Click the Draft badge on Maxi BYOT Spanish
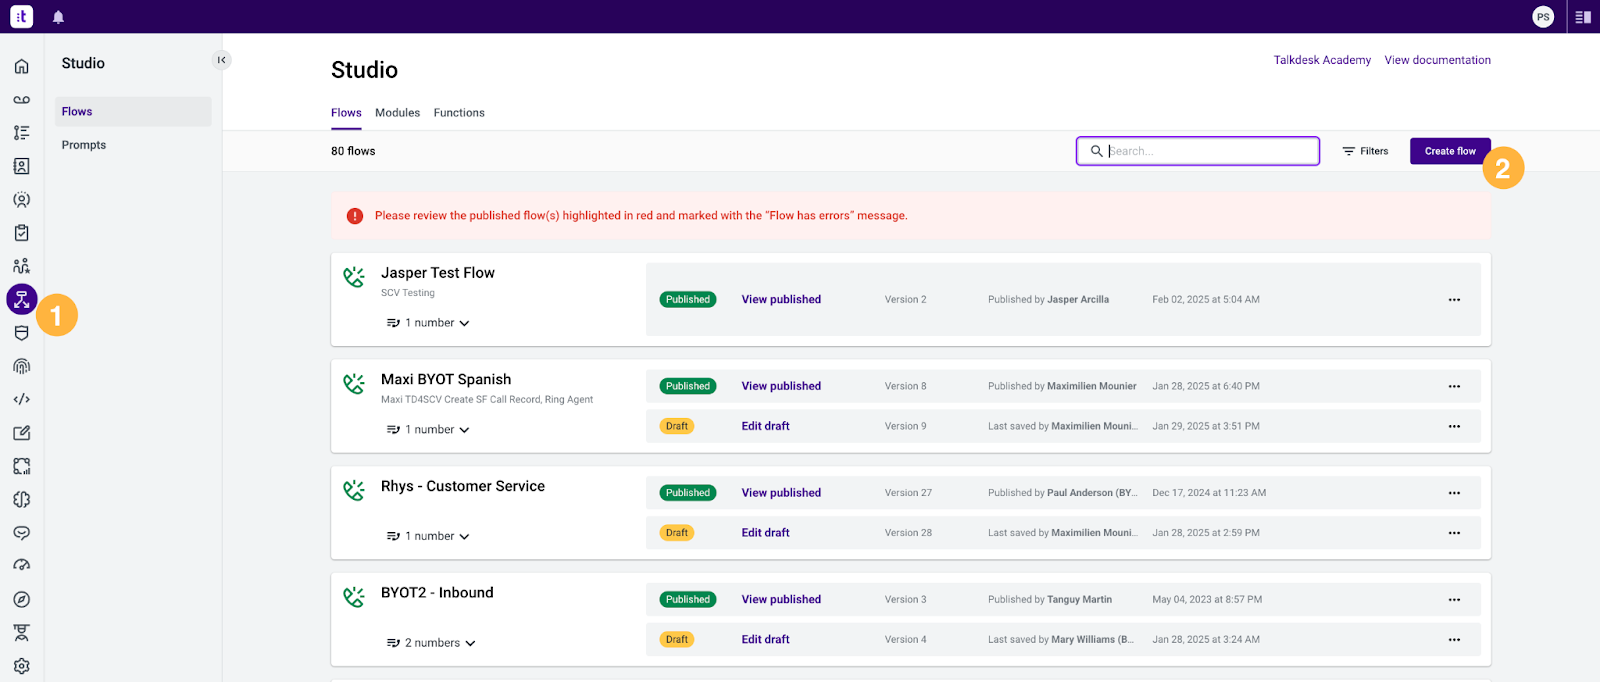Viewport: 1600px width, 682px height. (x=677, y=426)
